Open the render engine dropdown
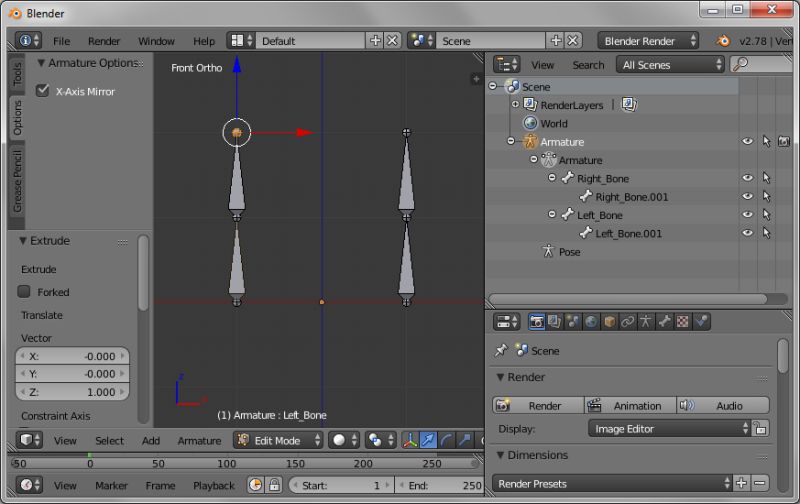This screenshot has height=504, width=800. (x=648, y=41)
